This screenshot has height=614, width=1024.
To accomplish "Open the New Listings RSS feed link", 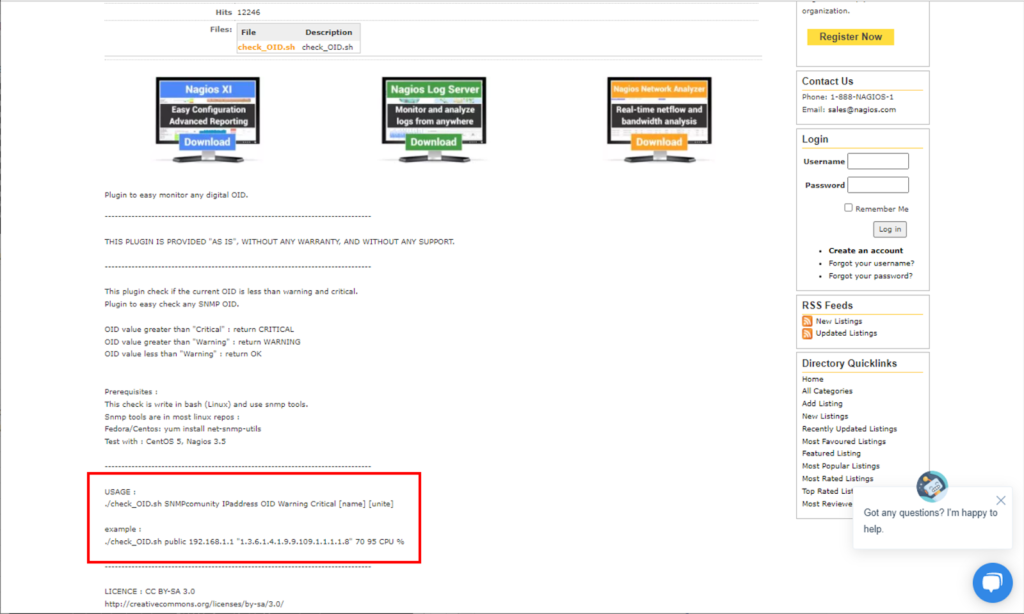I will click(x=839, y=321).
